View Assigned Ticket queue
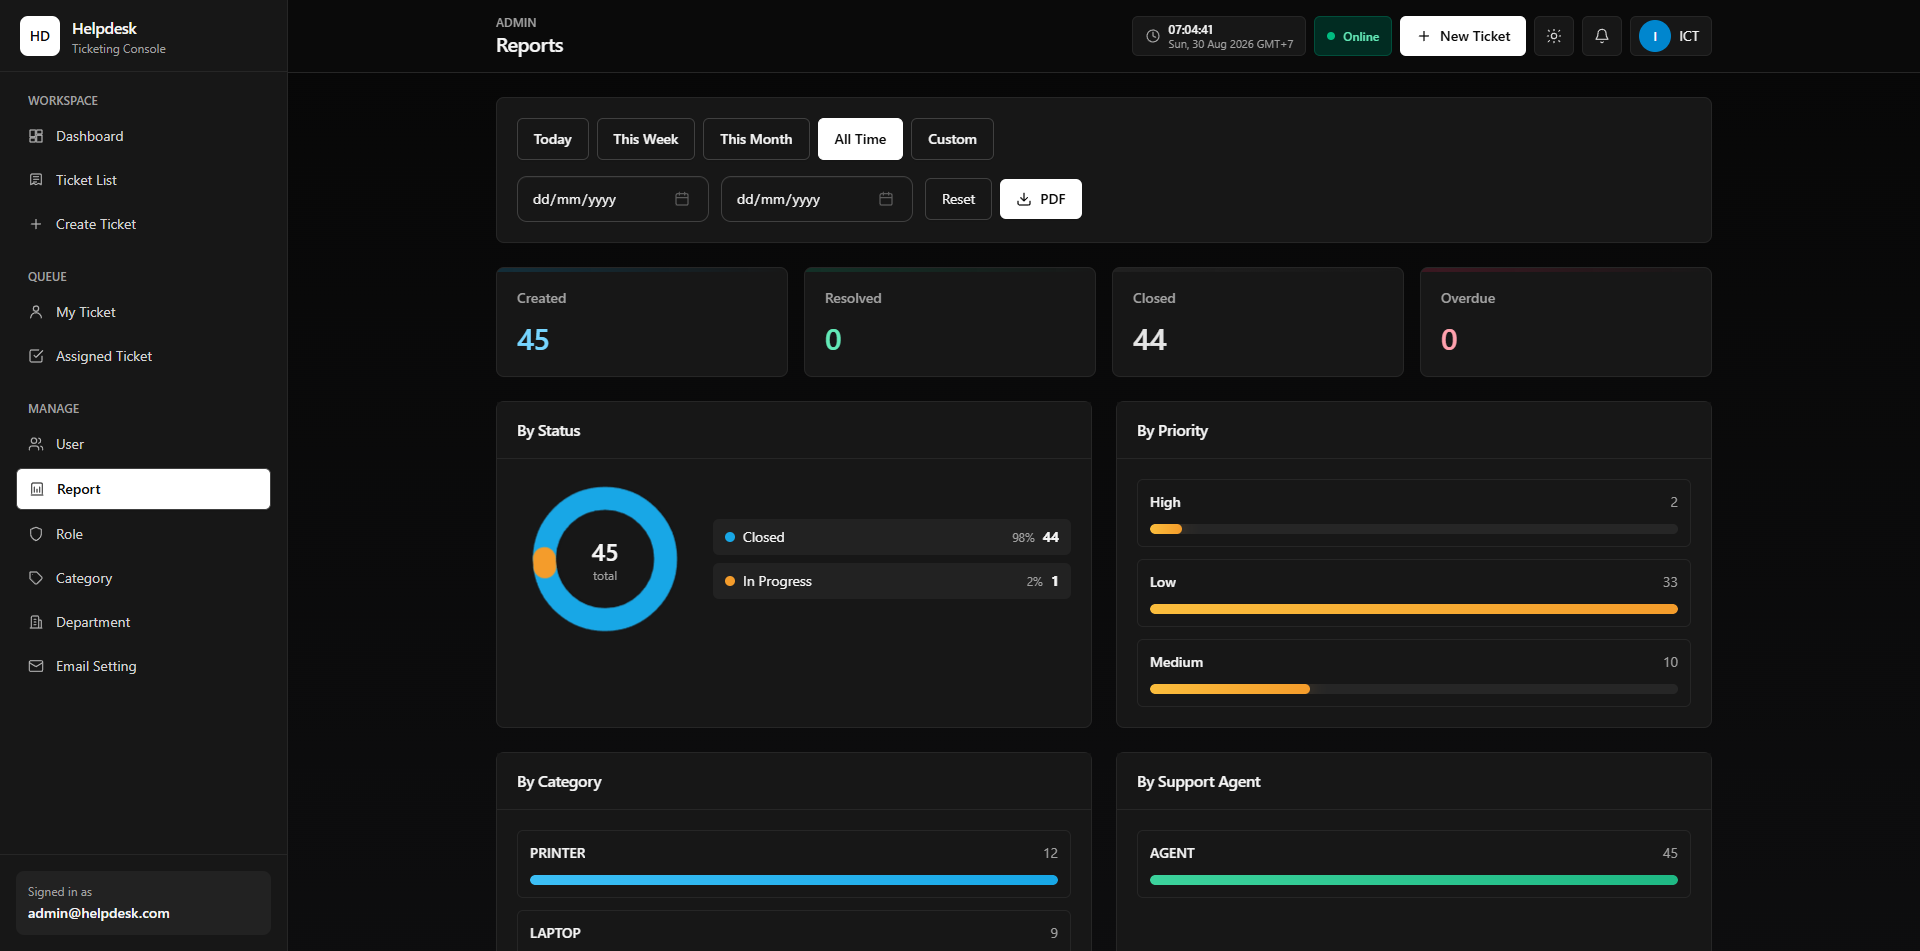 point(143,356)
